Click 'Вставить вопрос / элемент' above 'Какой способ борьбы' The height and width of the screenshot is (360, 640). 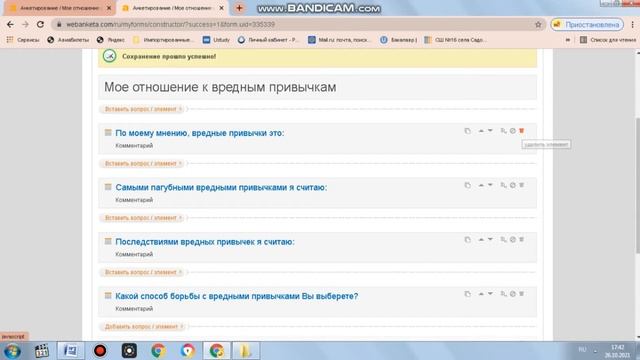[142, 272]
